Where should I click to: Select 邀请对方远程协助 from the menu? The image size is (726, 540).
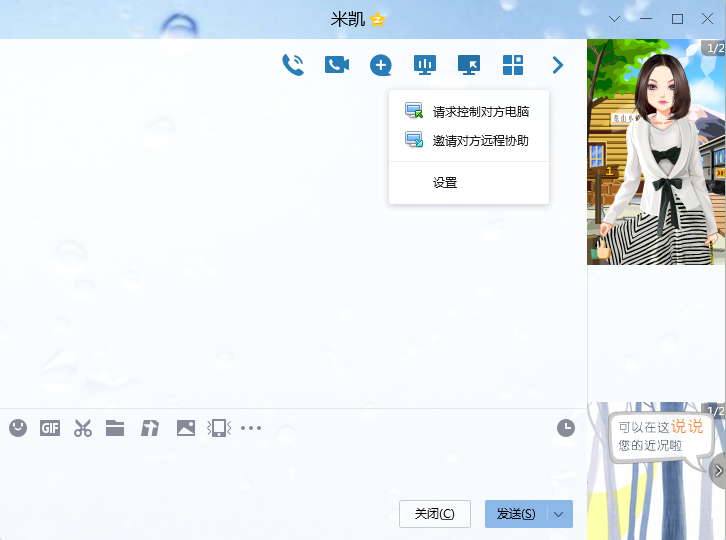(469, 140)
